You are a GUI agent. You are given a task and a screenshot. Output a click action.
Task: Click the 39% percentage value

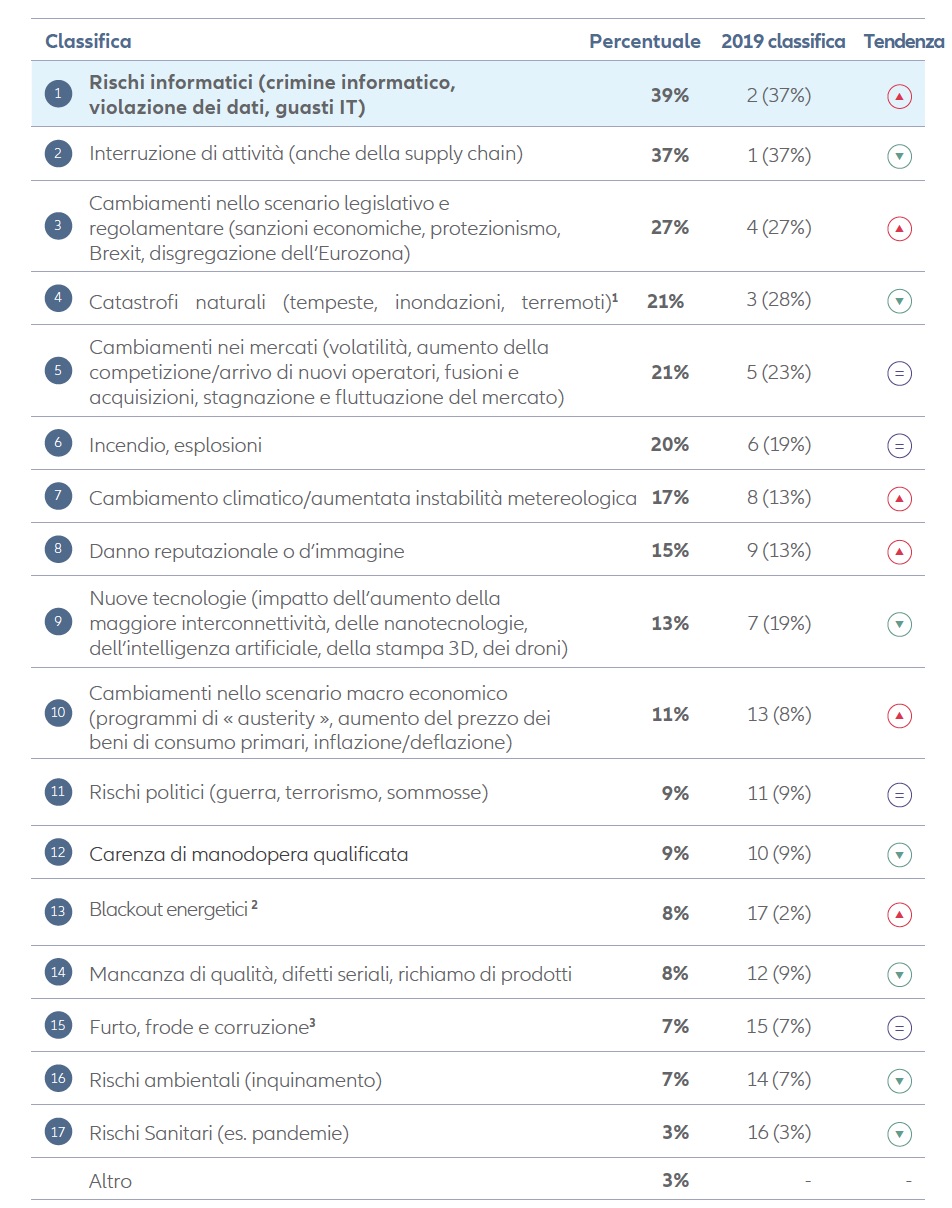pos(669,95)
